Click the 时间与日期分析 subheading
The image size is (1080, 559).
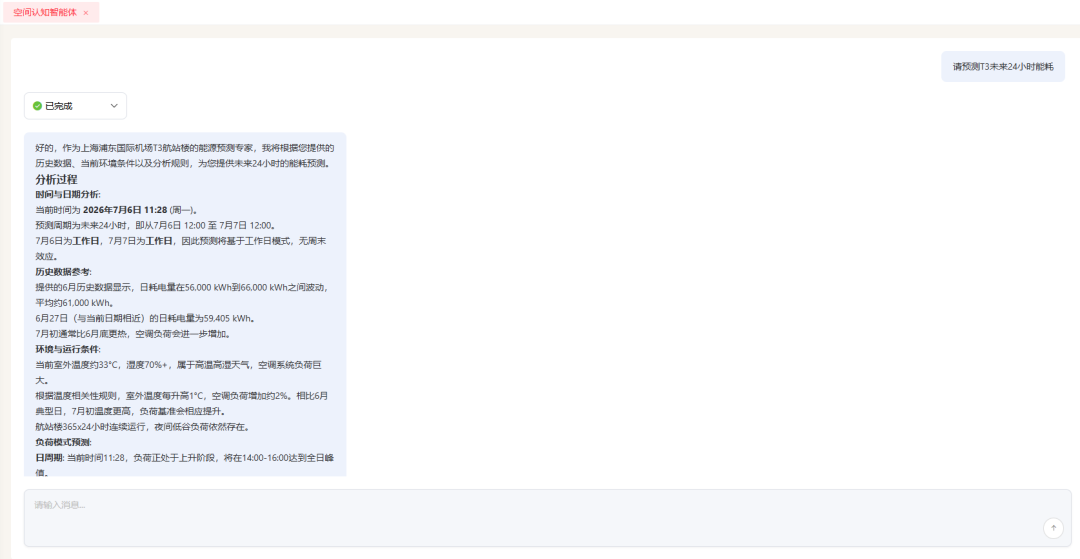pyautogui.click(x=68, y=195)
